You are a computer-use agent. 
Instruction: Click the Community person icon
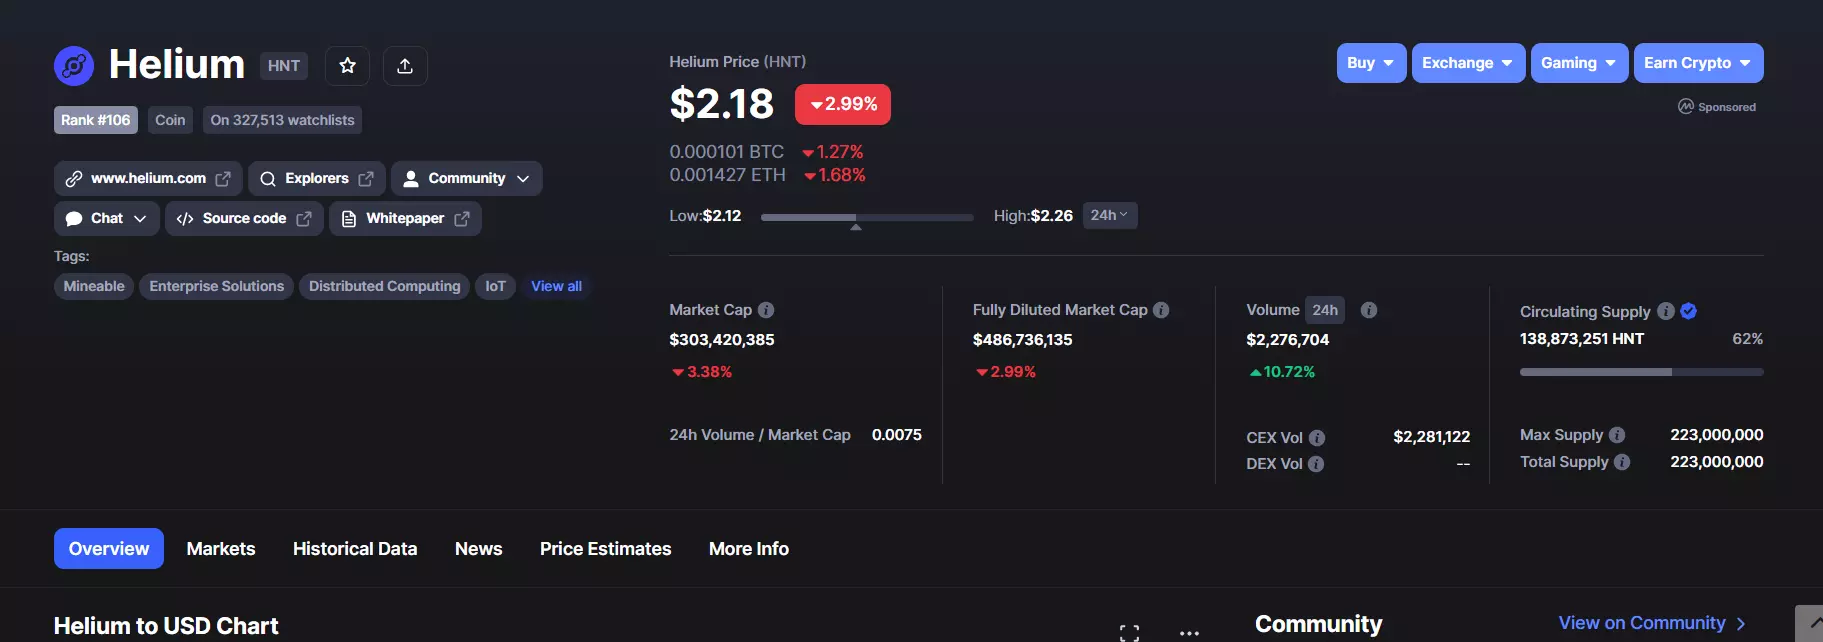tap(411, 179)
